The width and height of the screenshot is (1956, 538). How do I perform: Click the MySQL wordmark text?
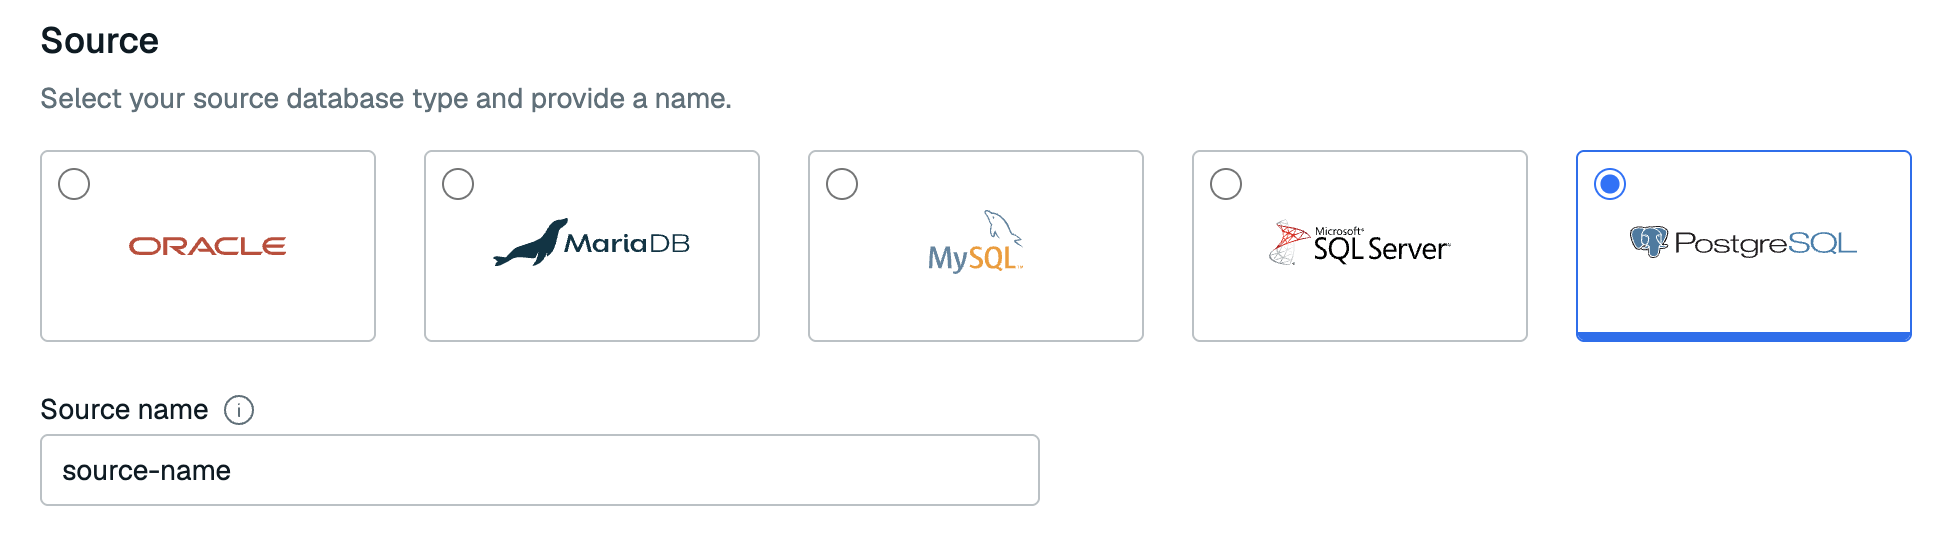pos(974,259)
